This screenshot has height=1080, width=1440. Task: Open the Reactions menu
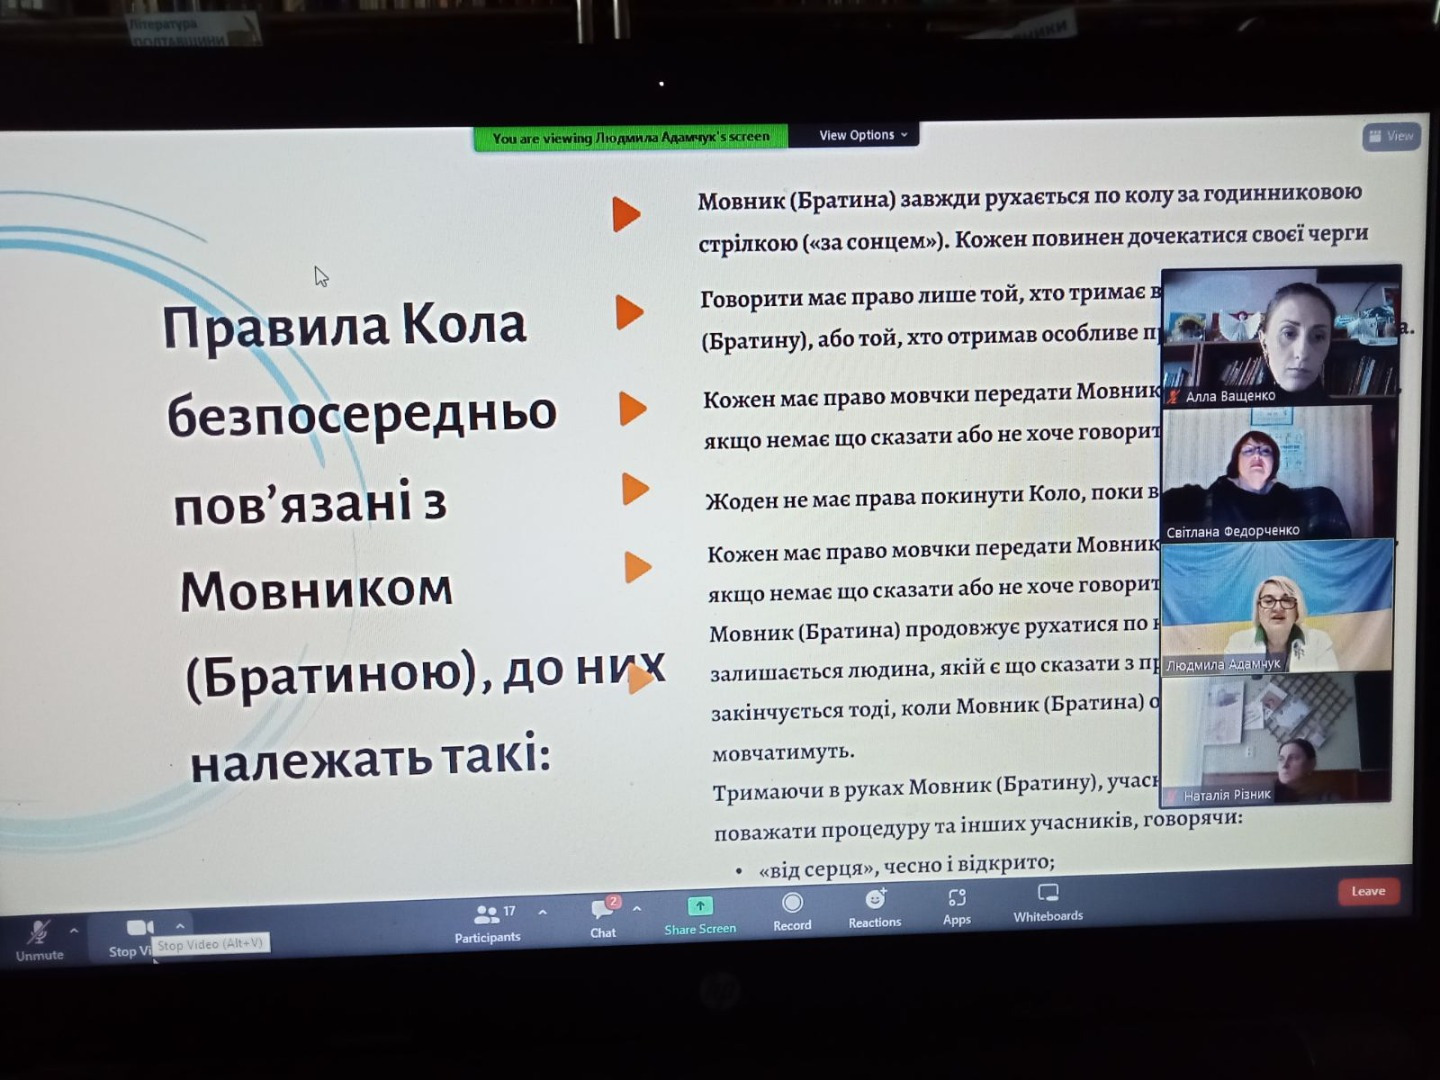[875, 906]
